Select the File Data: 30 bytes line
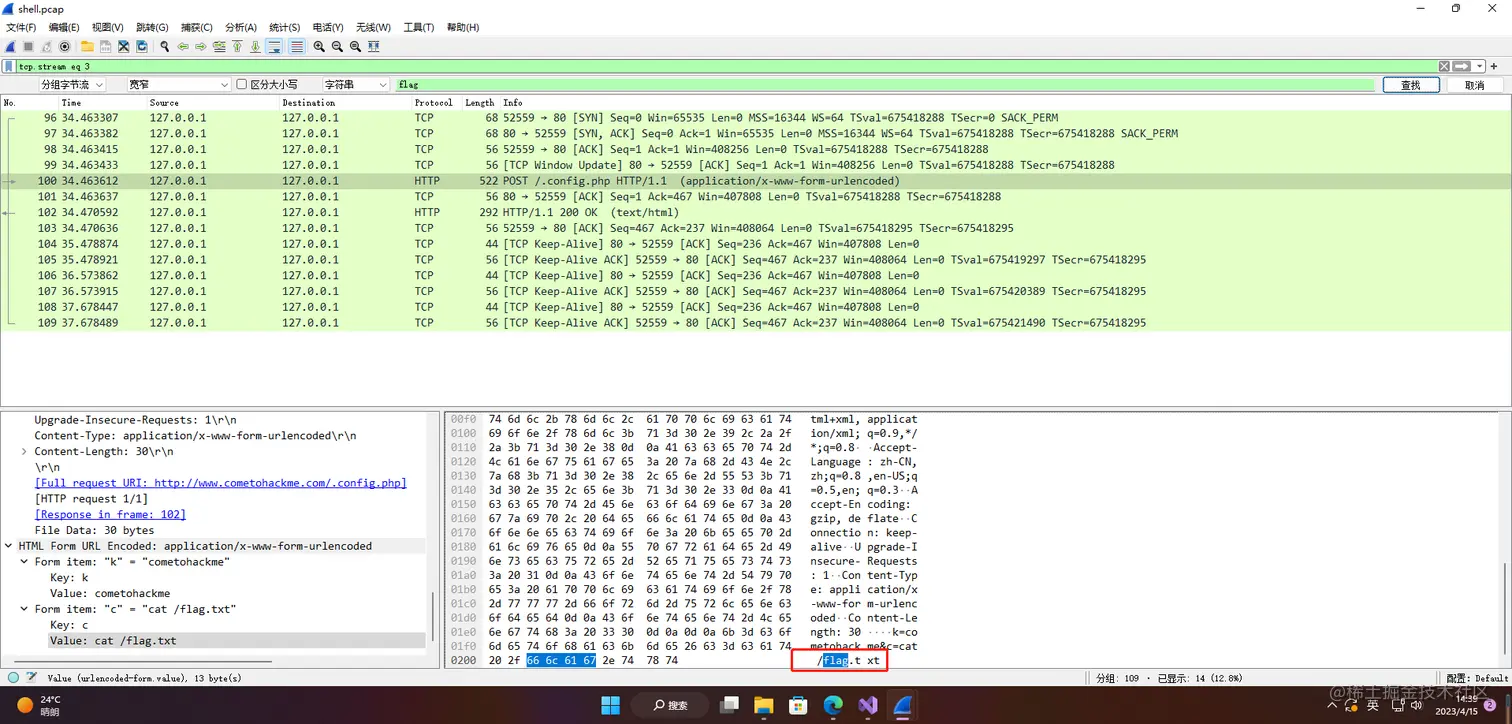 [94, 530]
